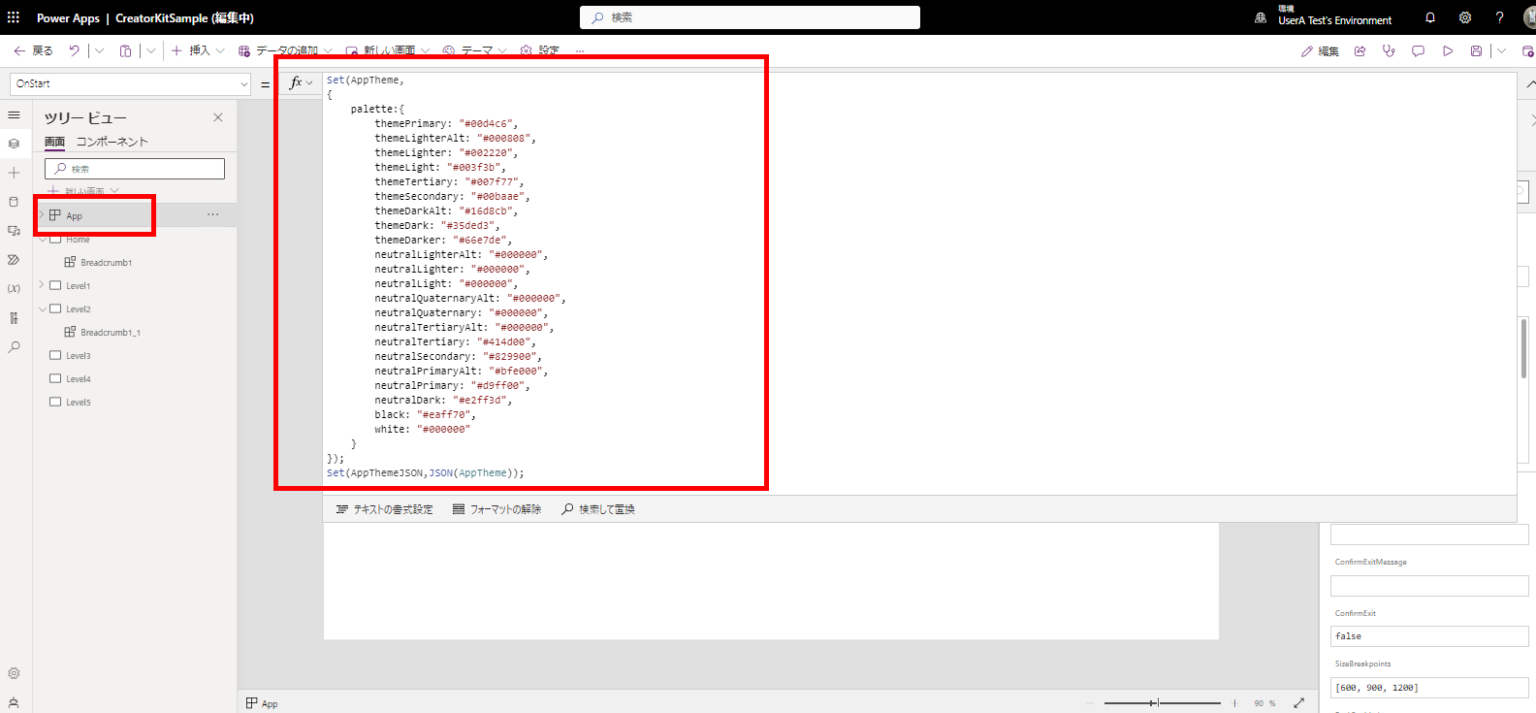Open the Insert pane from the left rail
The height and width of the screenshot is (713, 1536).
pyautogui.click(x=14, y=172)
